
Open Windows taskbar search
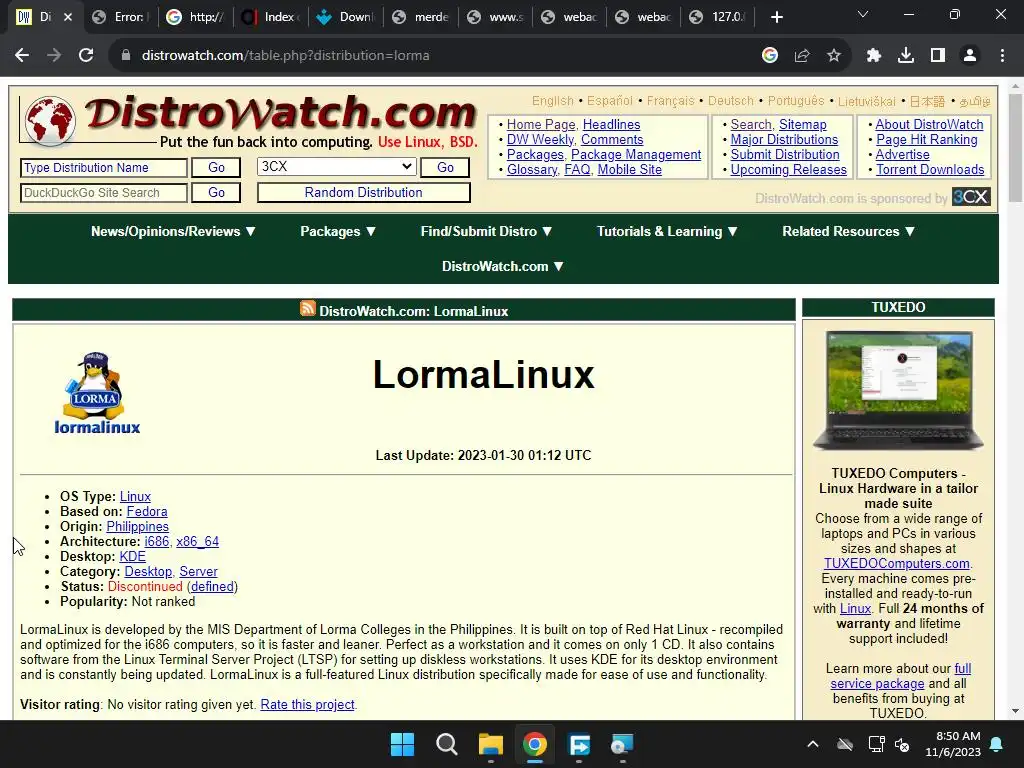click(x=447, y=744)
